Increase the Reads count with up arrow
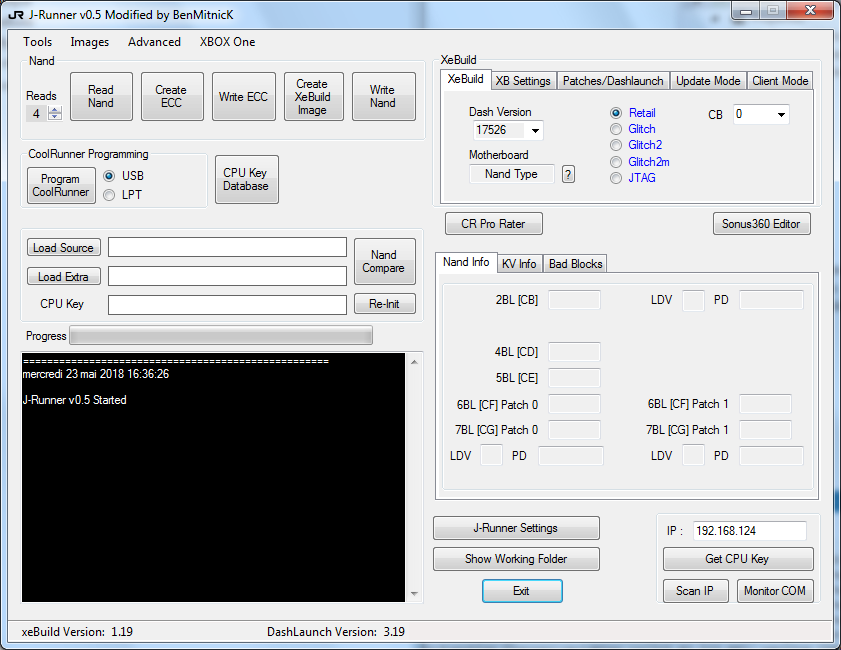 55,110
